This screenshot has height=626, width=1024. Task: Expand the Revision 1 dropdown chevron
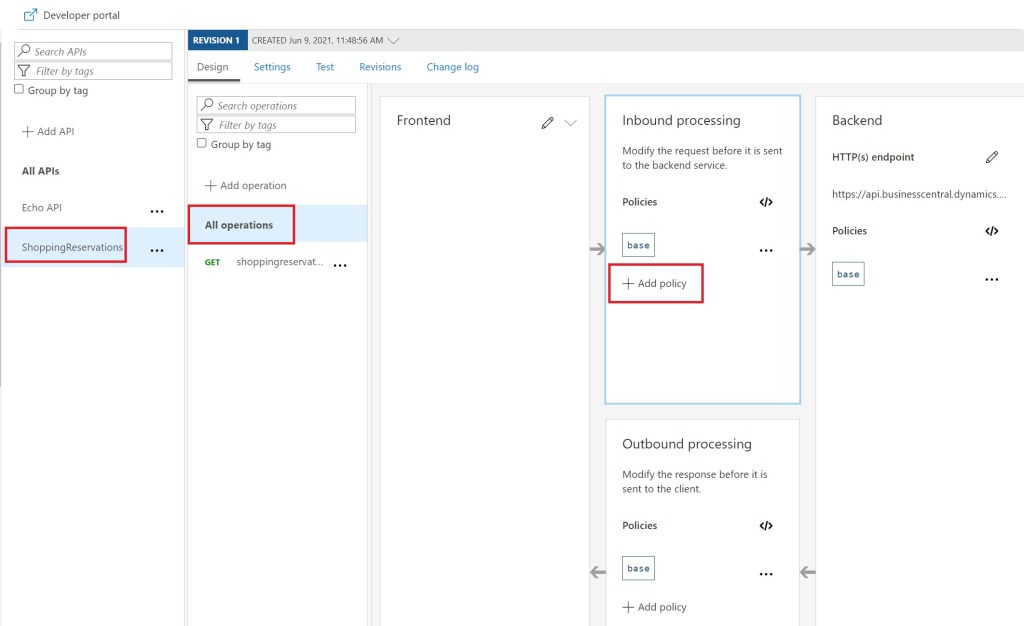tap(393, 41)
